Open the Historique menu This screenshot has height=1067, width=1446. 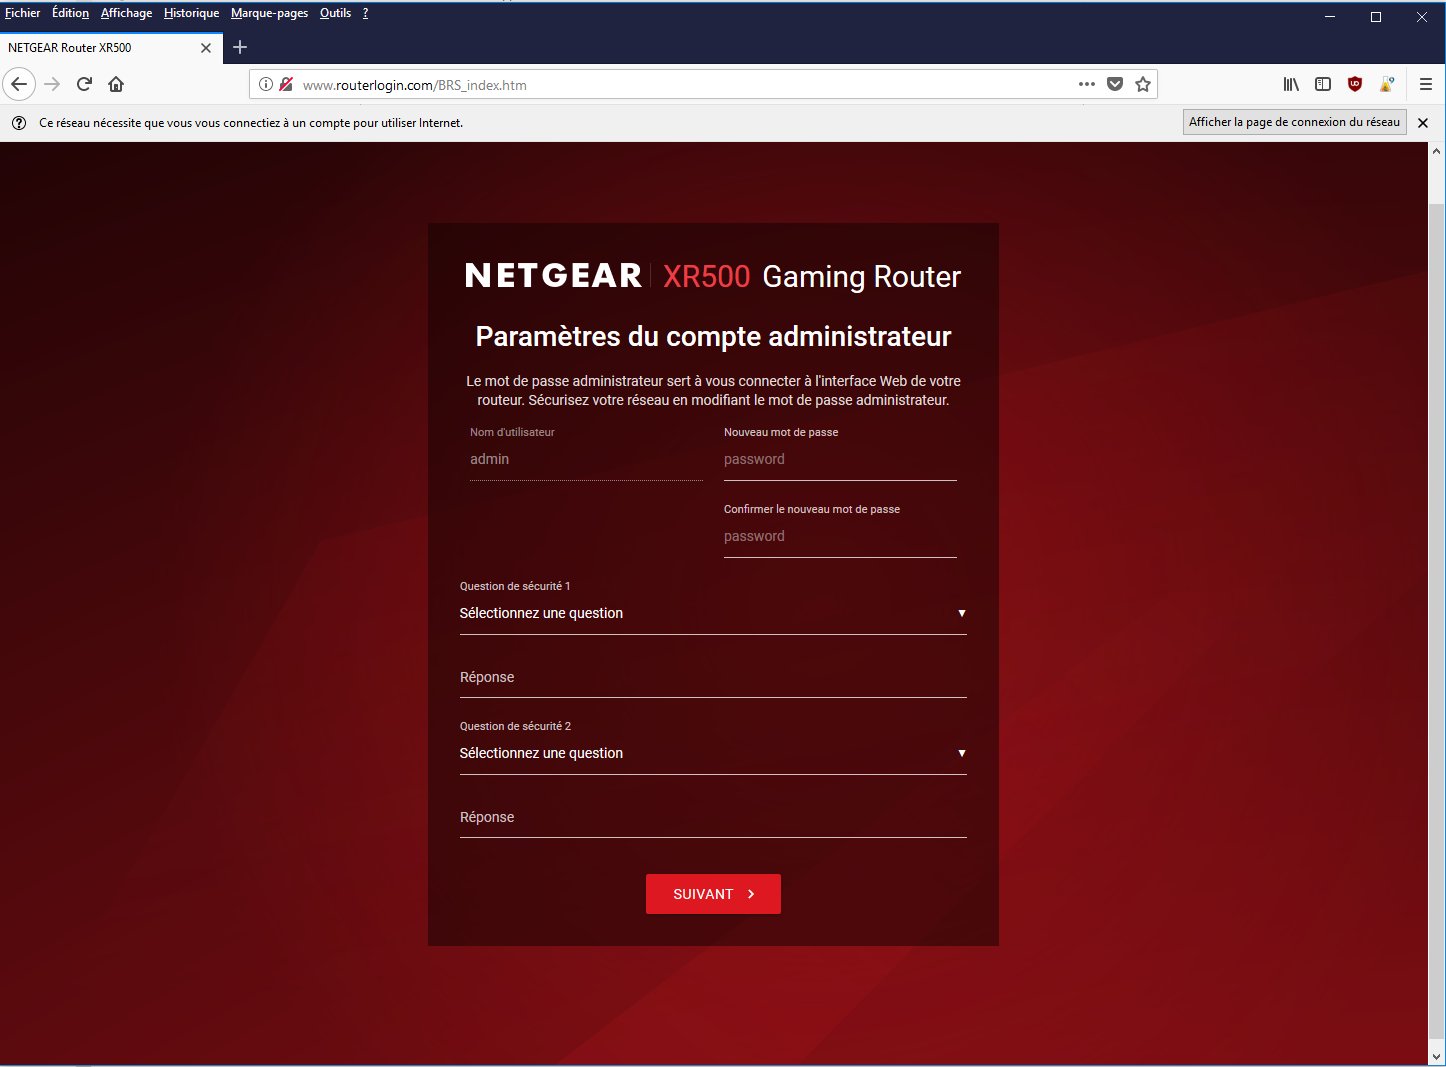[191, 13]
